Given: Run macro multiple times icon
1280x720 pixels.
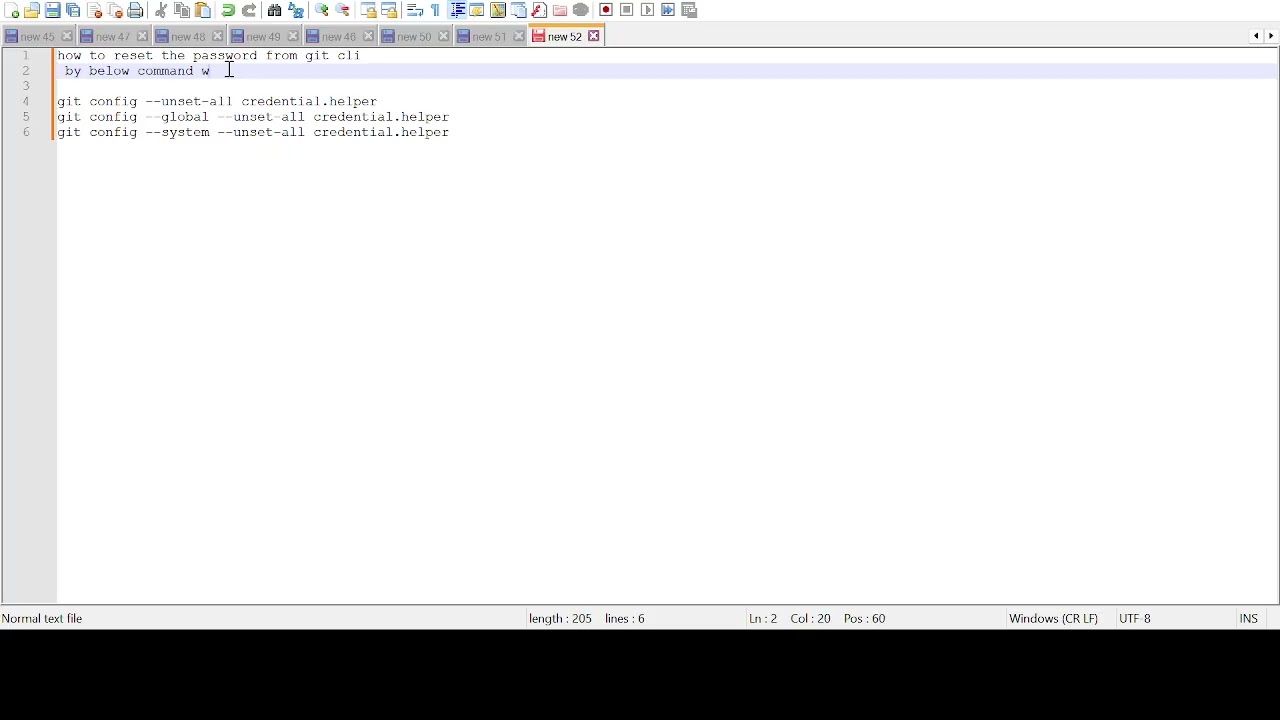Looking at the screenshot, I should [x=668, y=10].
